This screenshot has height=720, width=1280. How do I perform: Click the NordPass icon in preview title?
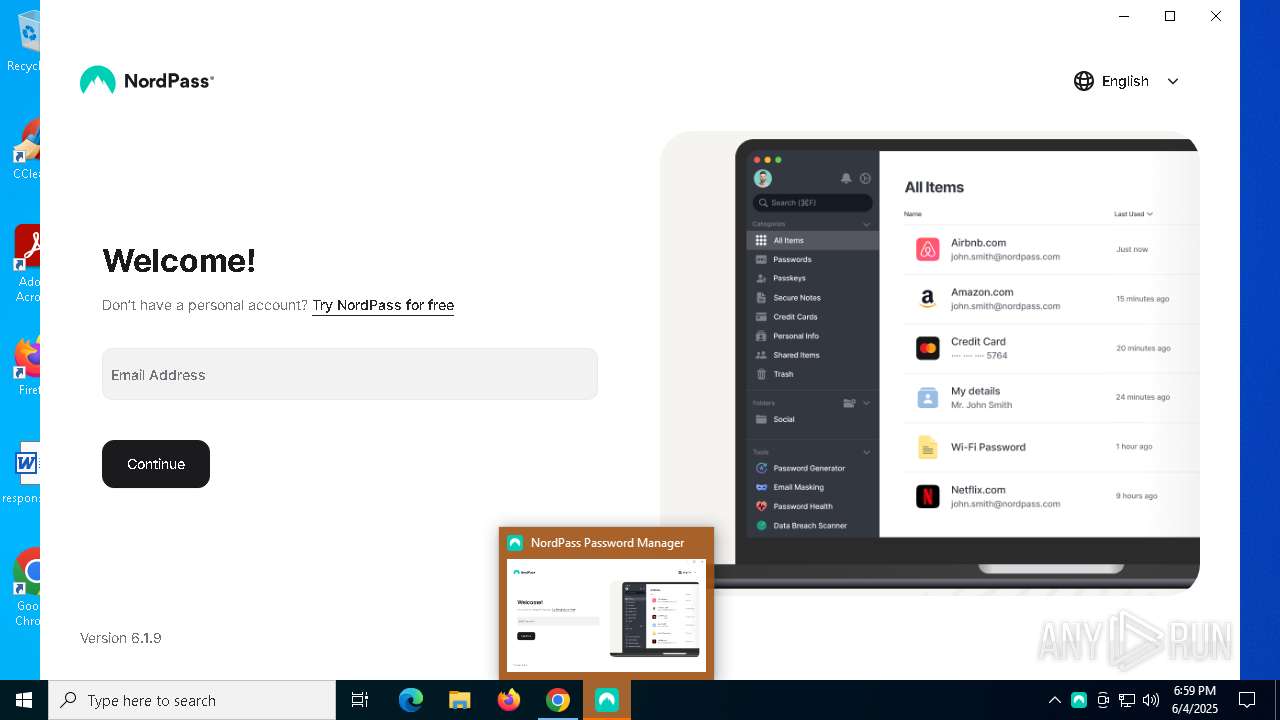[x=515, y=543]
